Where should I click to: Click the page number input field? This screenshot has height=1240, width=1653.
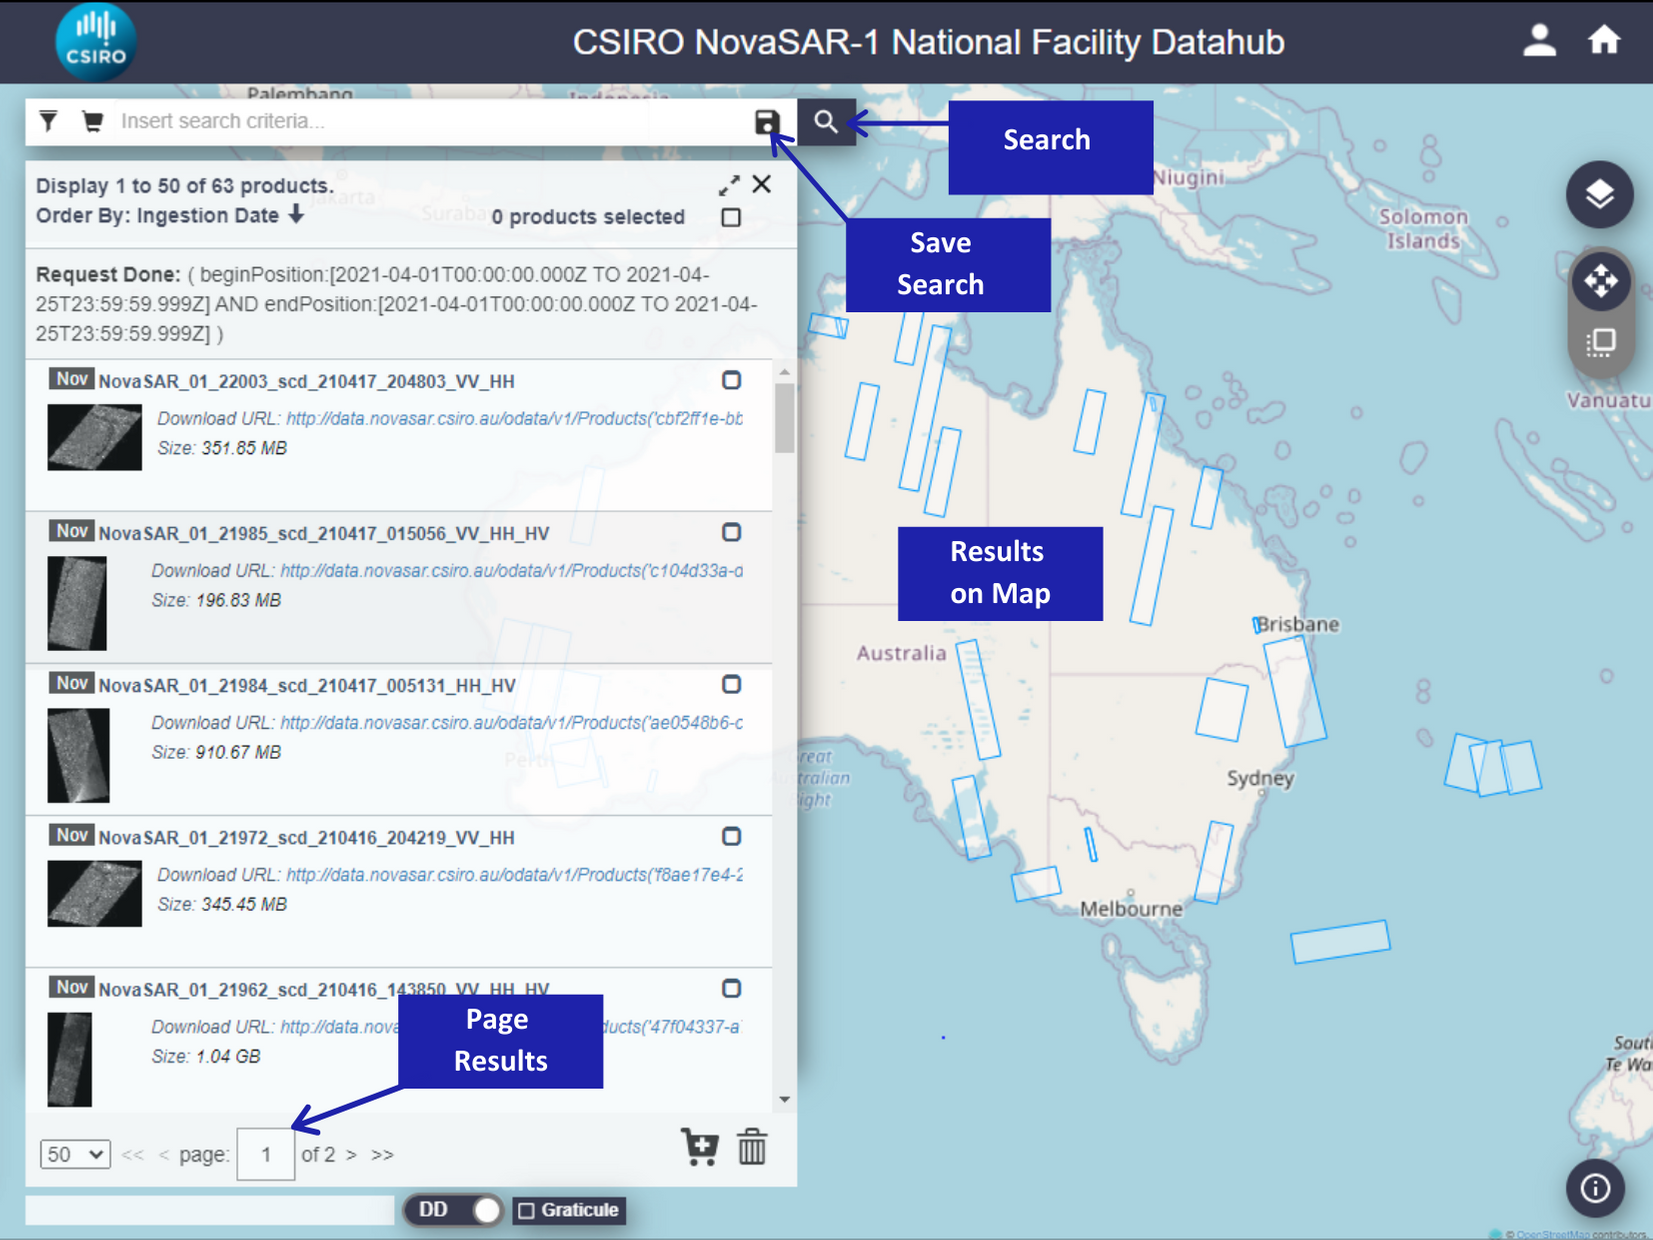point(266,1154)
